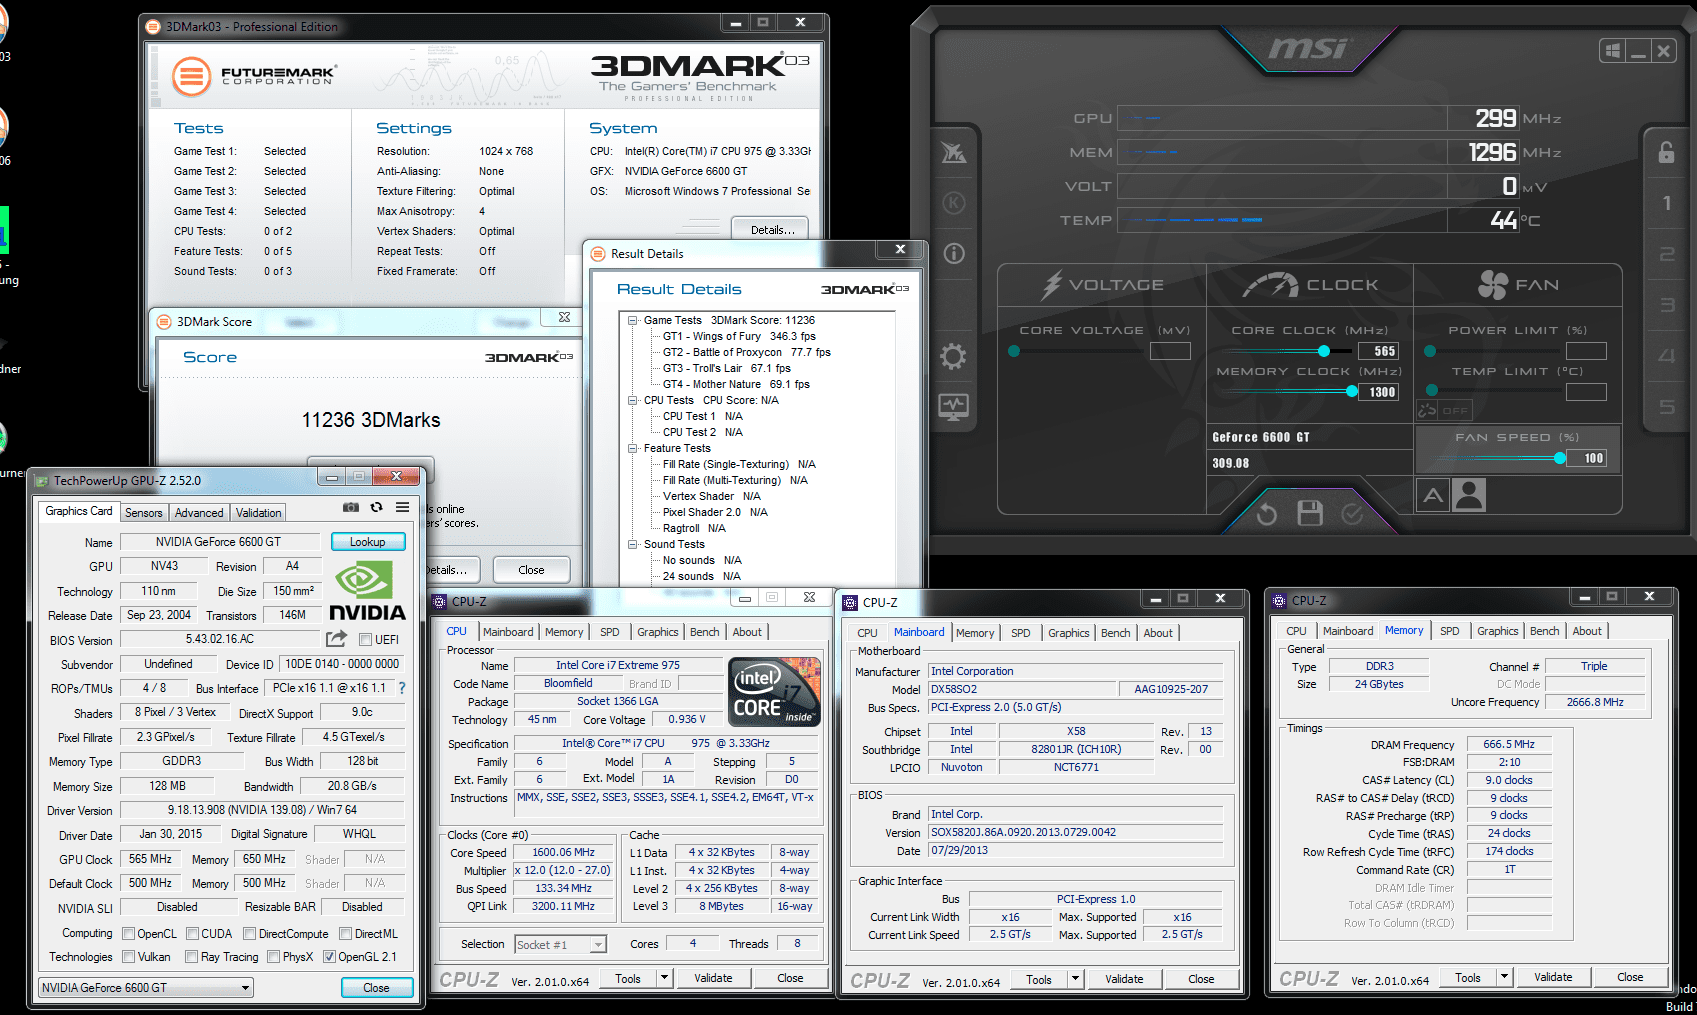Click Validate in the CPU-Z Processor window

713,978
